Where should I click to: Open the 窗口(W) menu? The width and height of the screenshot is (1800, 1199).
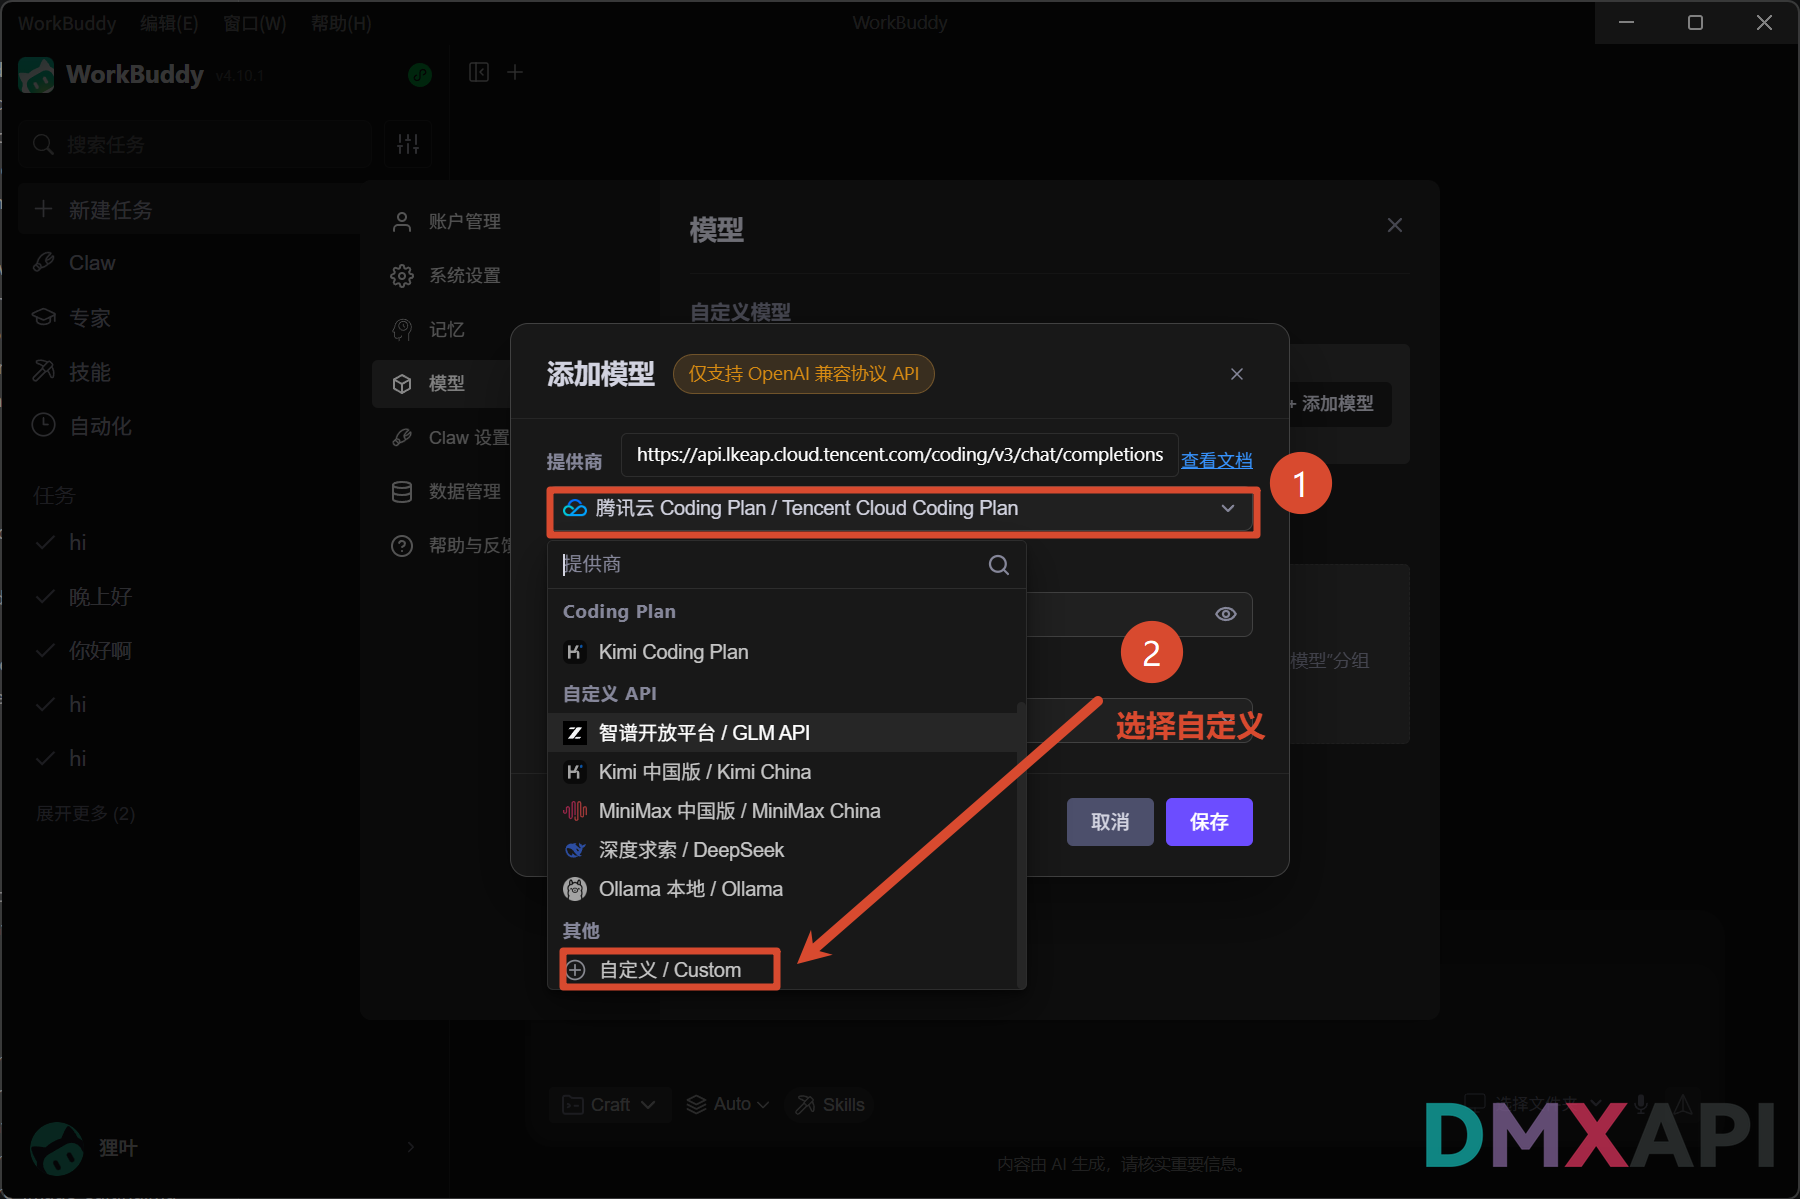click(x=254, y=23)
